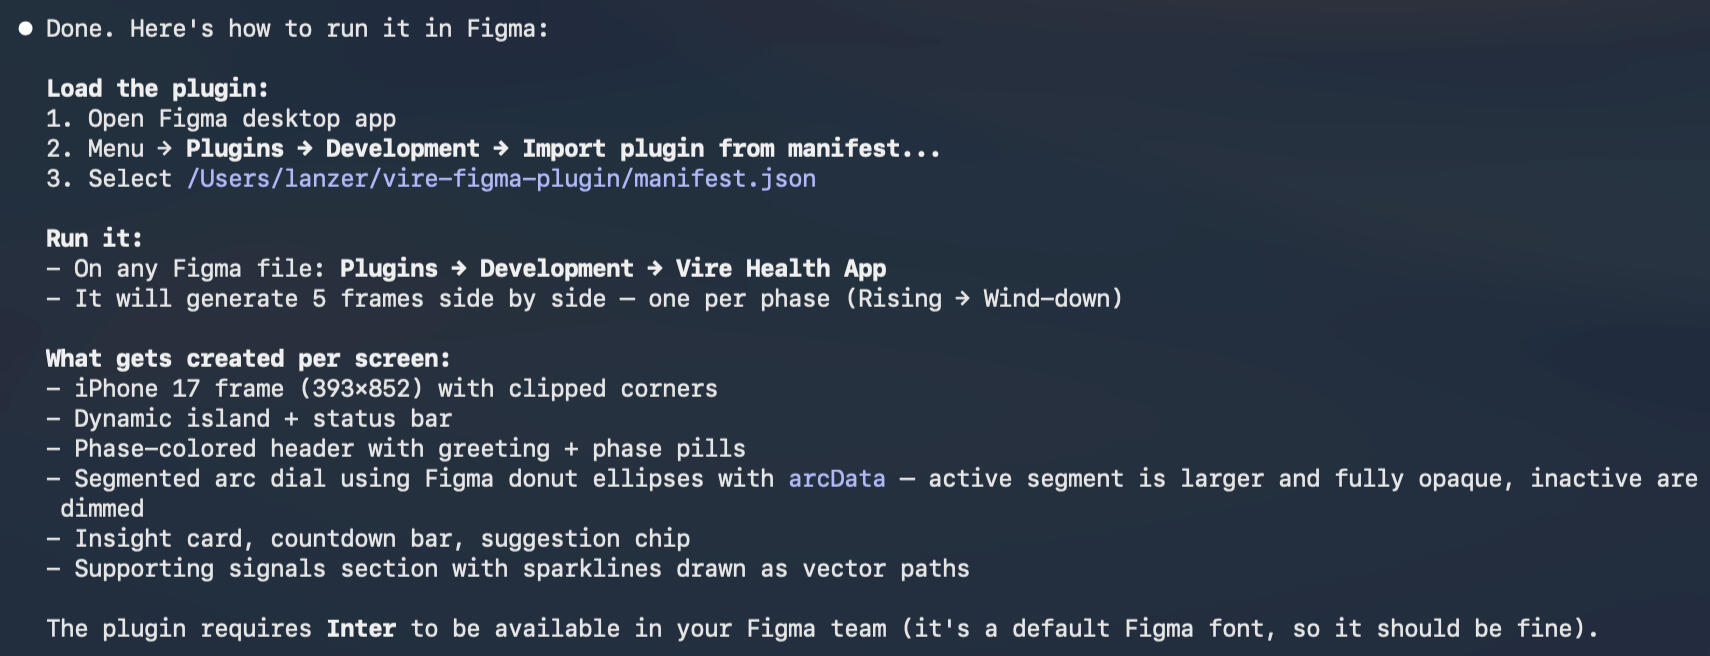This screenshot has width=1710, height=656.
Task: Click the "Load the plugin:" heading
Action: (157, 89)
